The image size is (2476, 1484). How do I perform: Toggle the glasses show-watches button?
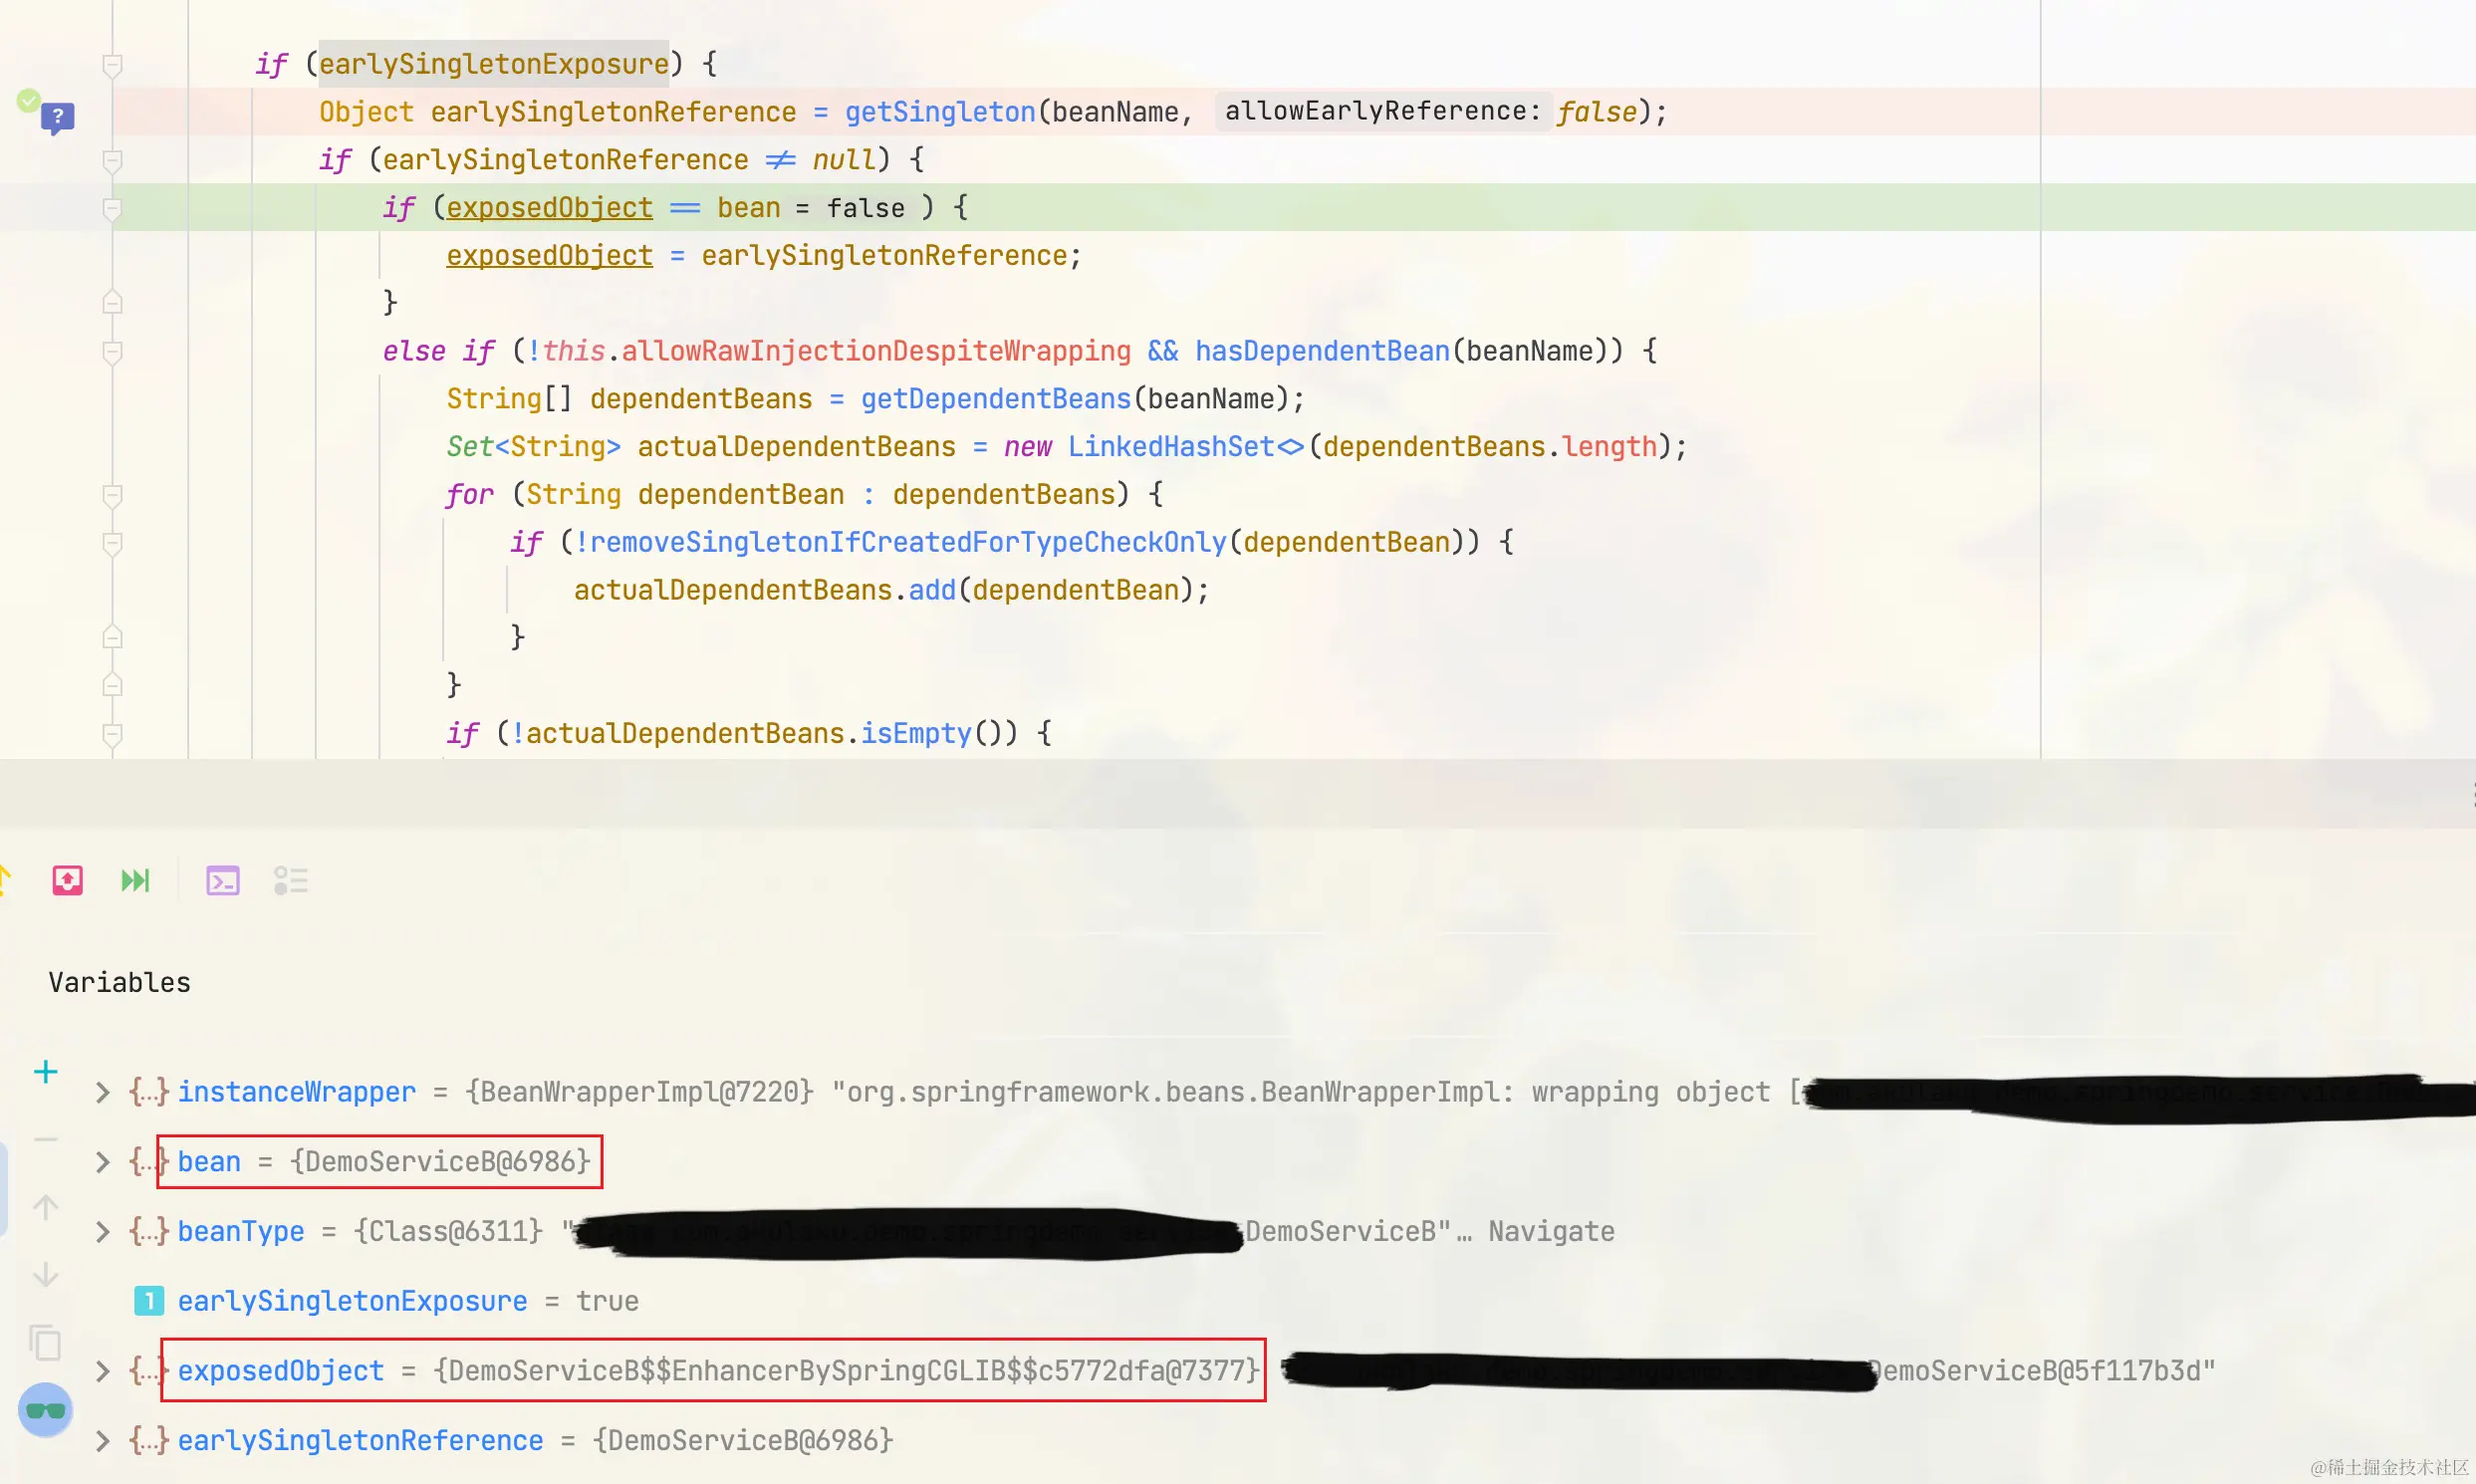tap(45, 1410)
